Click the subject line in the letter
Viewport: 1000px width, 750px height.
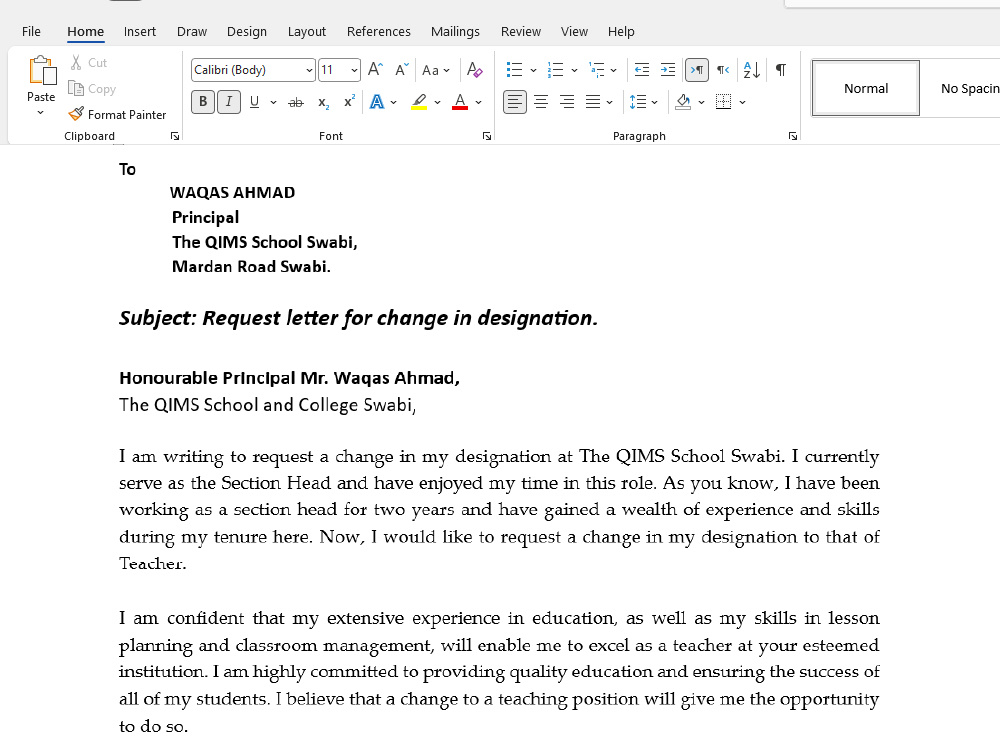point(358,318)
